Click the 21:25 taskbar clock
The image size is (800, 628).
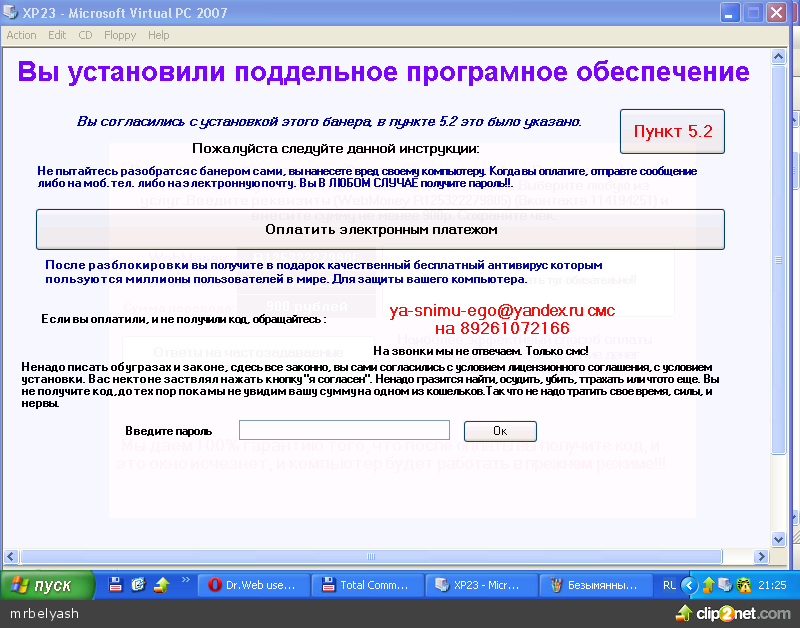coord(772,585)
